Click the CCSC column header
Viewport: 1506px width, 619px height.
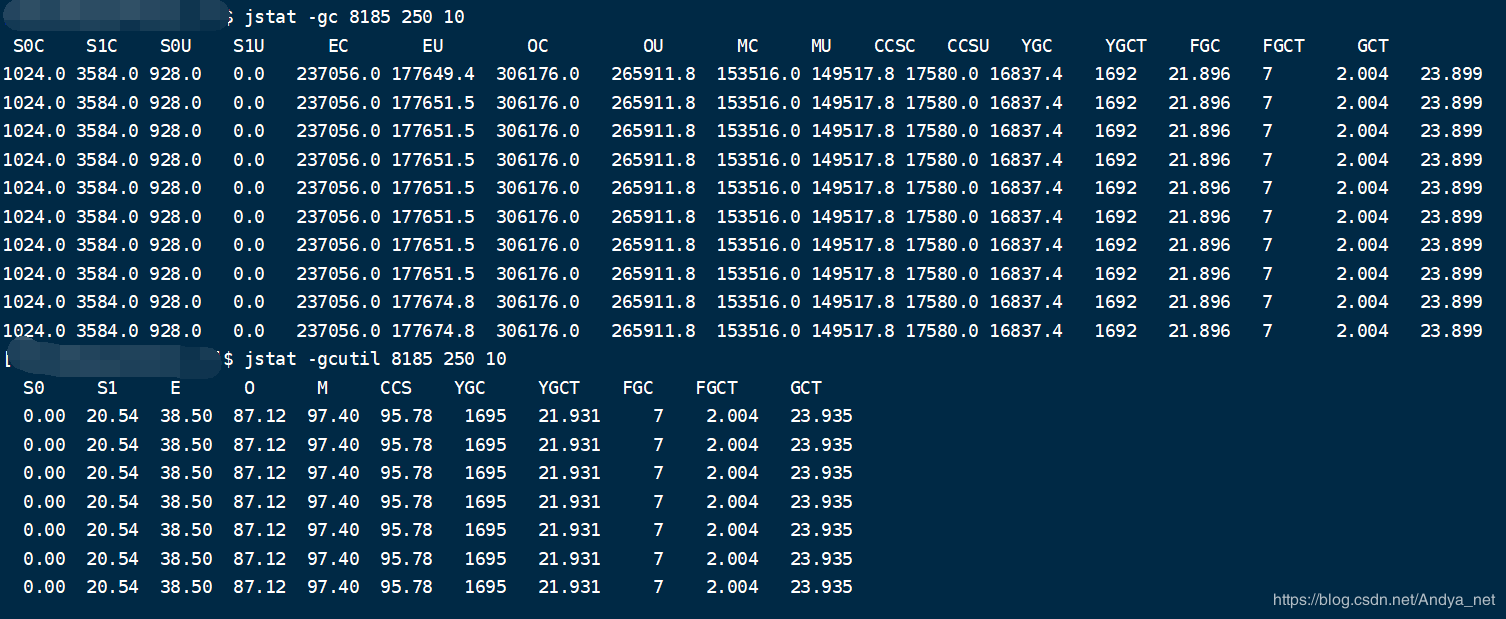(895, 46)
